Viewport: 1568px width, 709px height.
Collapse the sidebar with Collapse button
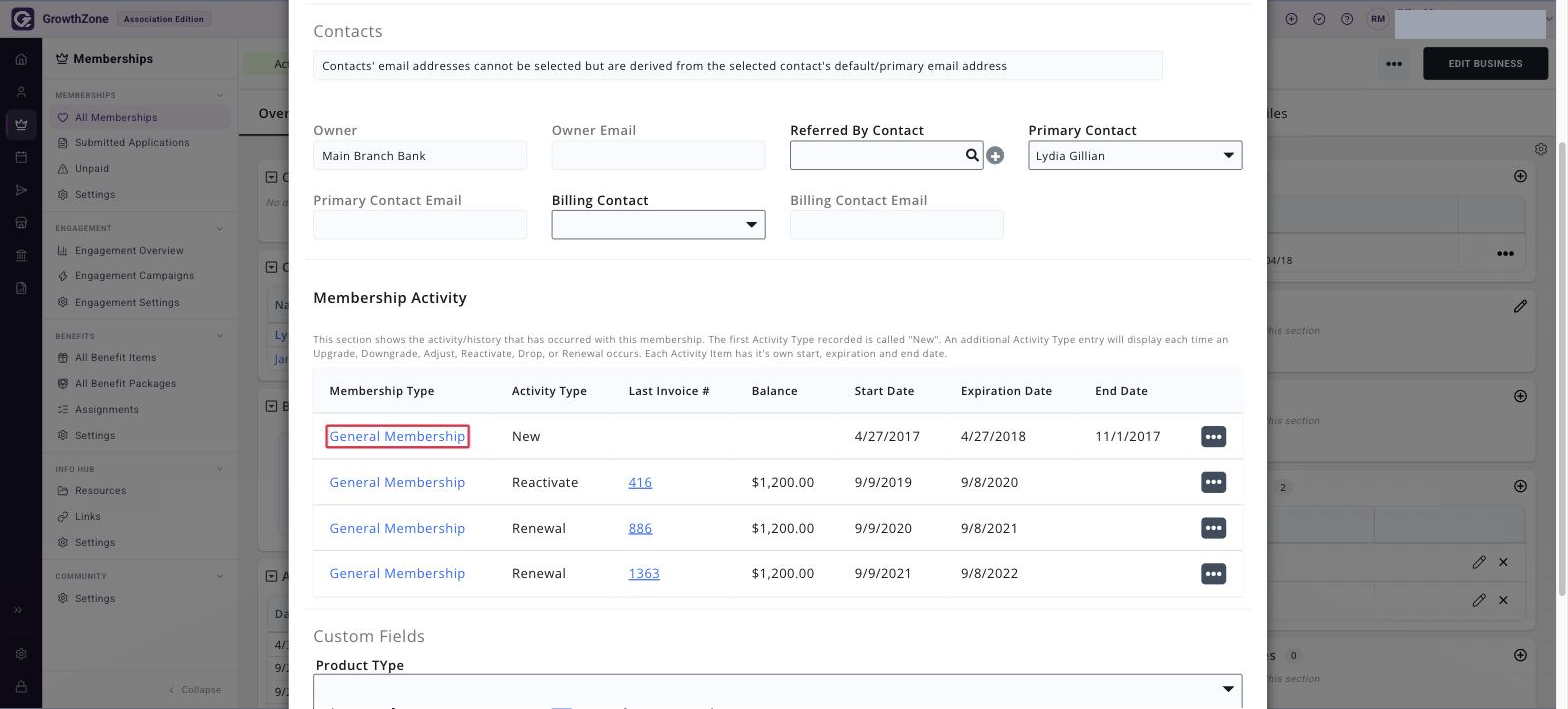click(195, 690)
